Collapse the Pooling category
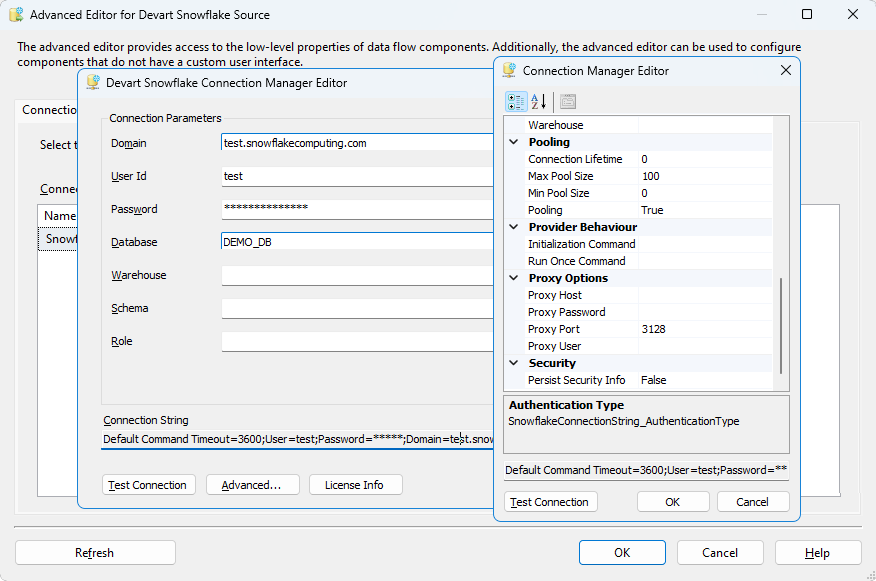This screenshot has width=876, height=581. pyautogui.click(x=514, y=143)
